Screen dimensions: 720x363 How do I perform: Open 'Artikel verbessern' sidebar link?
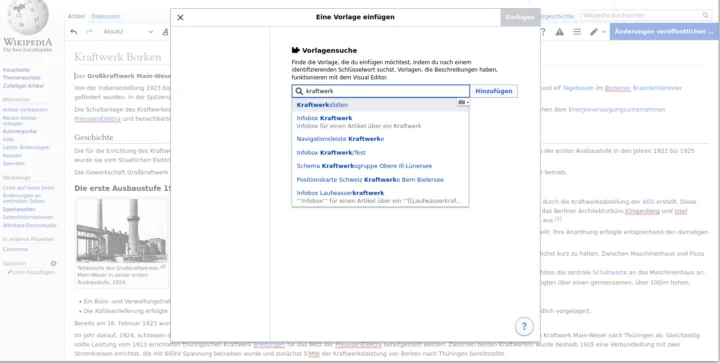click(x=25, y=110)
